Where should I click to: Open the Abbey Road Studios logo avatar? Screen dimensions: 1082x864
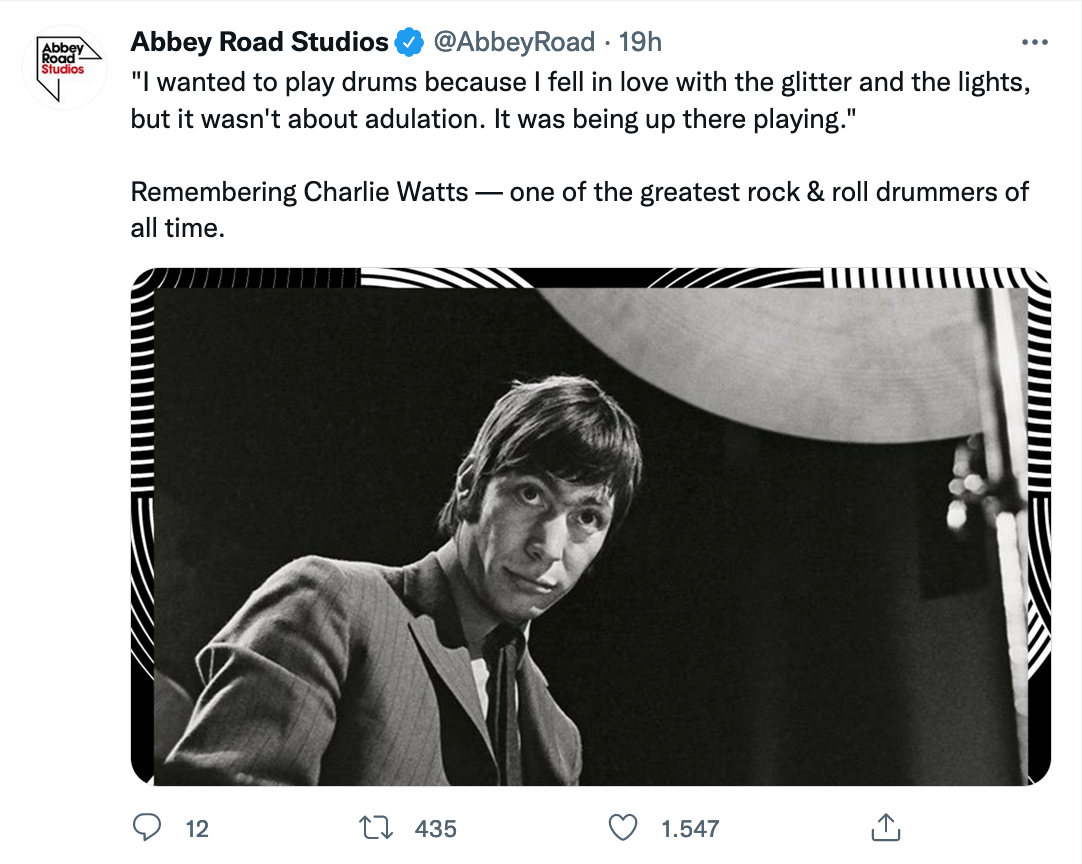point(65,68)
